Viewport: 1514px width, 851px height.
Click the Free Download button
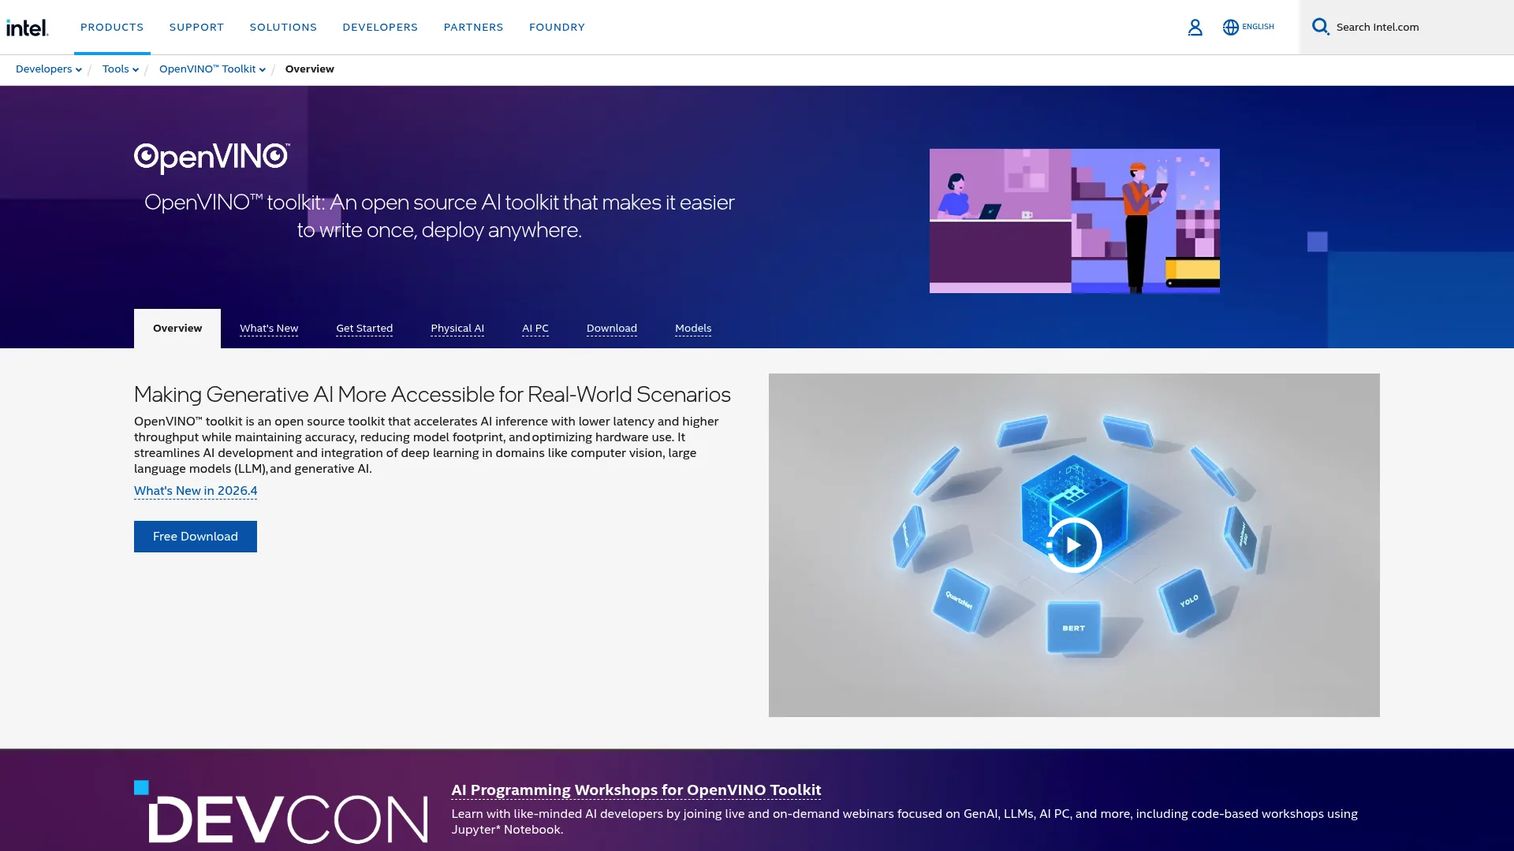195,536
